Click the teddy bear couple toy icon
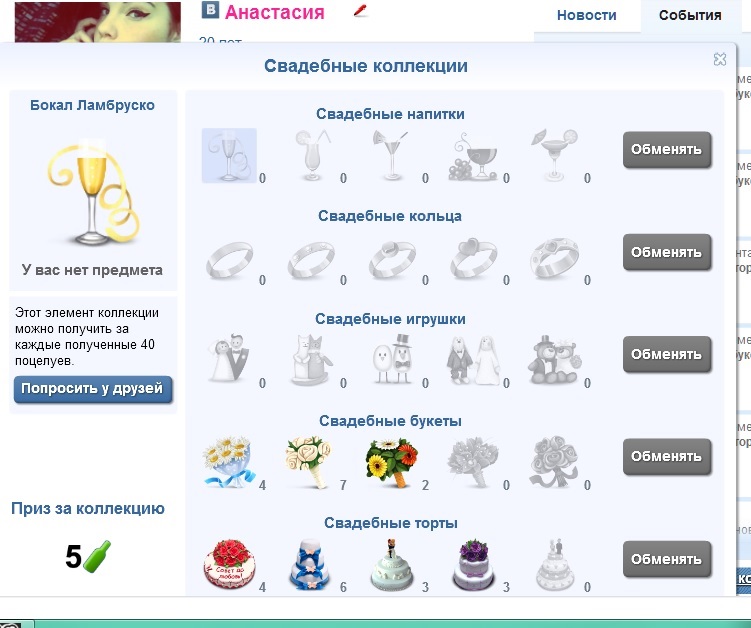This screenshot has width=751, height=628. coord(555,360)
